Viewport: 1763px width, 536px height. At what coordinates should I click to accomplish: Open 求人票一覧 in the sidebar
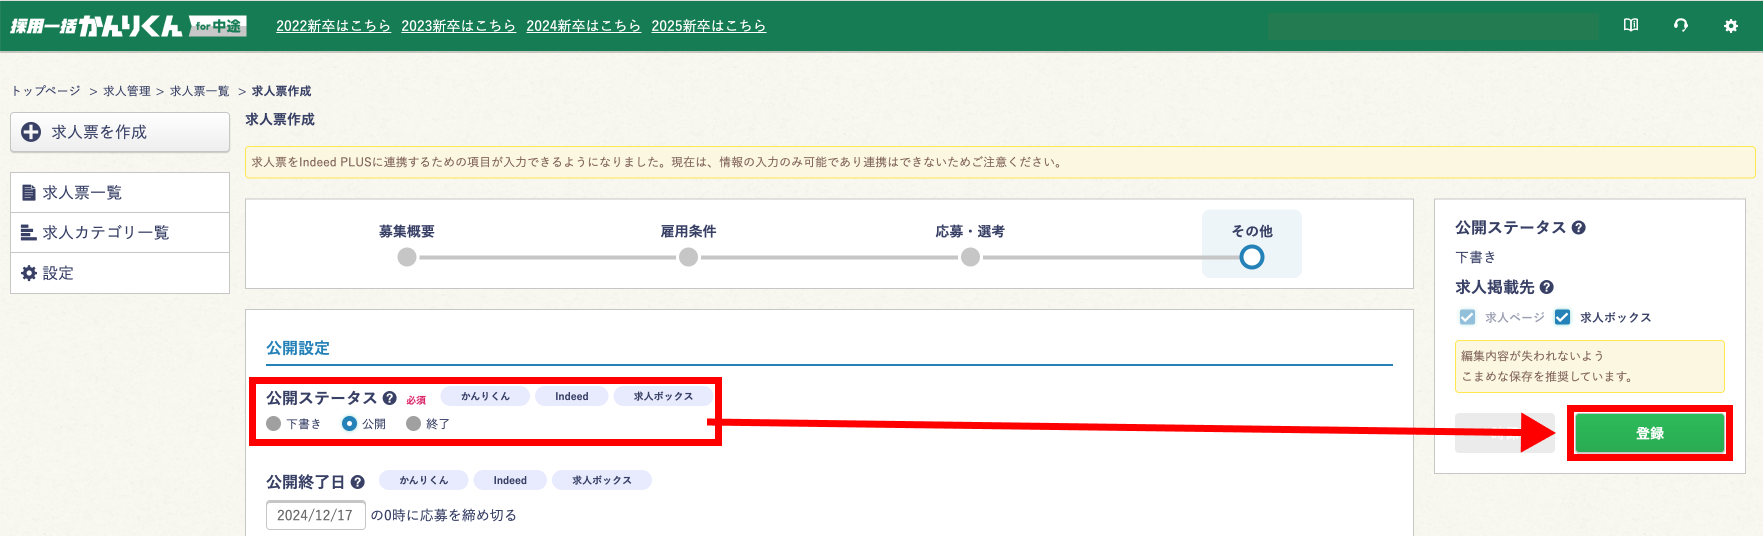pos(120,192)
